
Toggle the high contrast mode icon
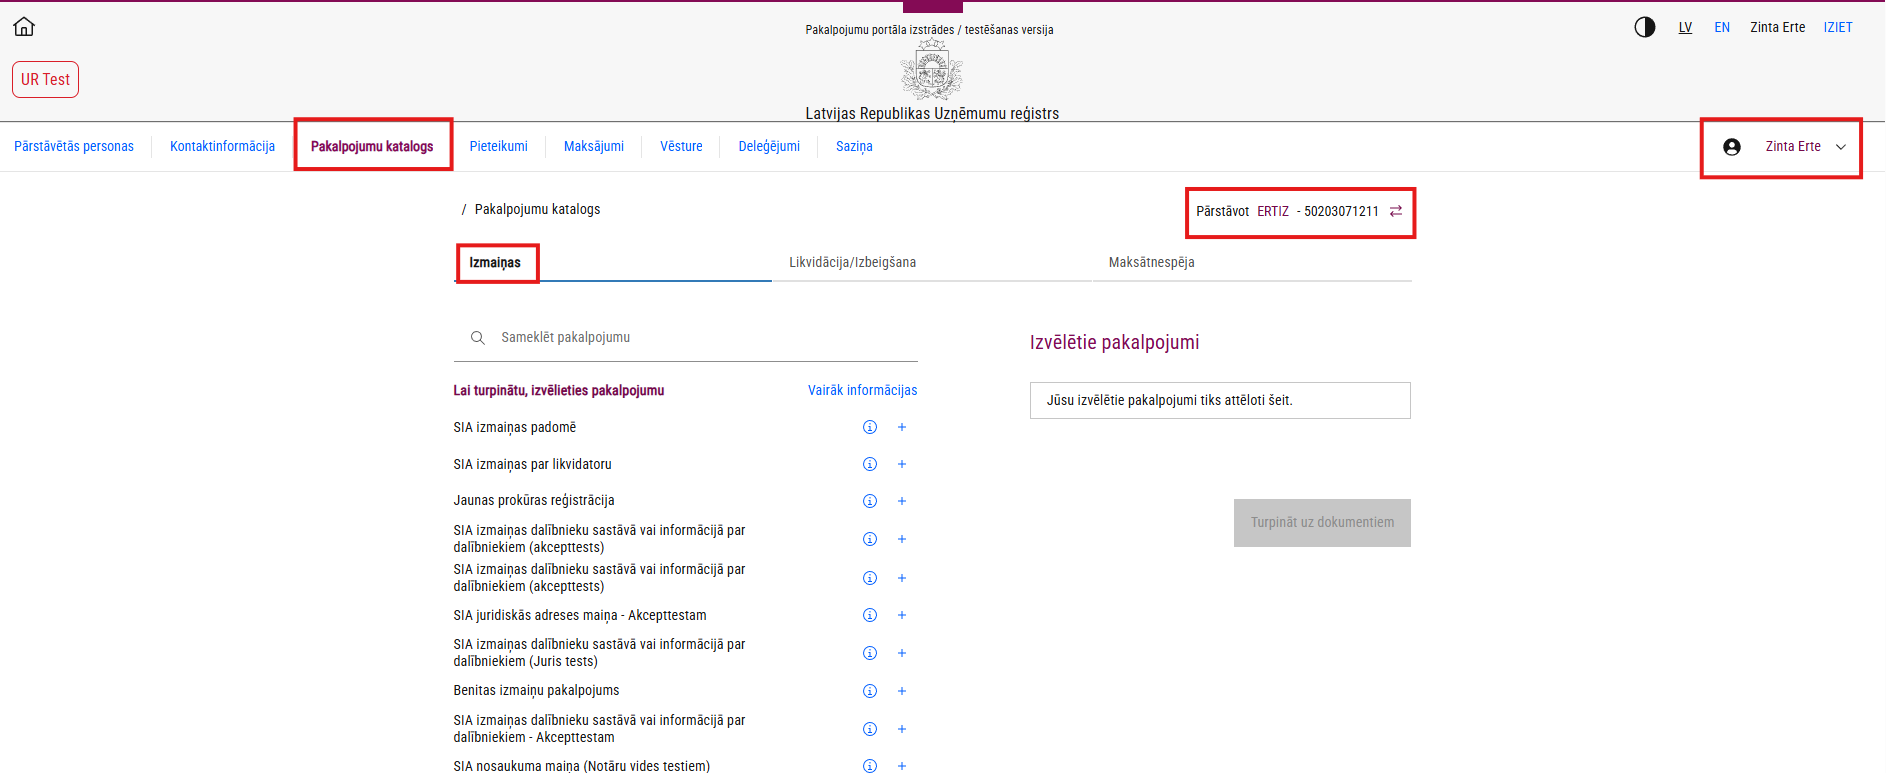(1645, 27)
